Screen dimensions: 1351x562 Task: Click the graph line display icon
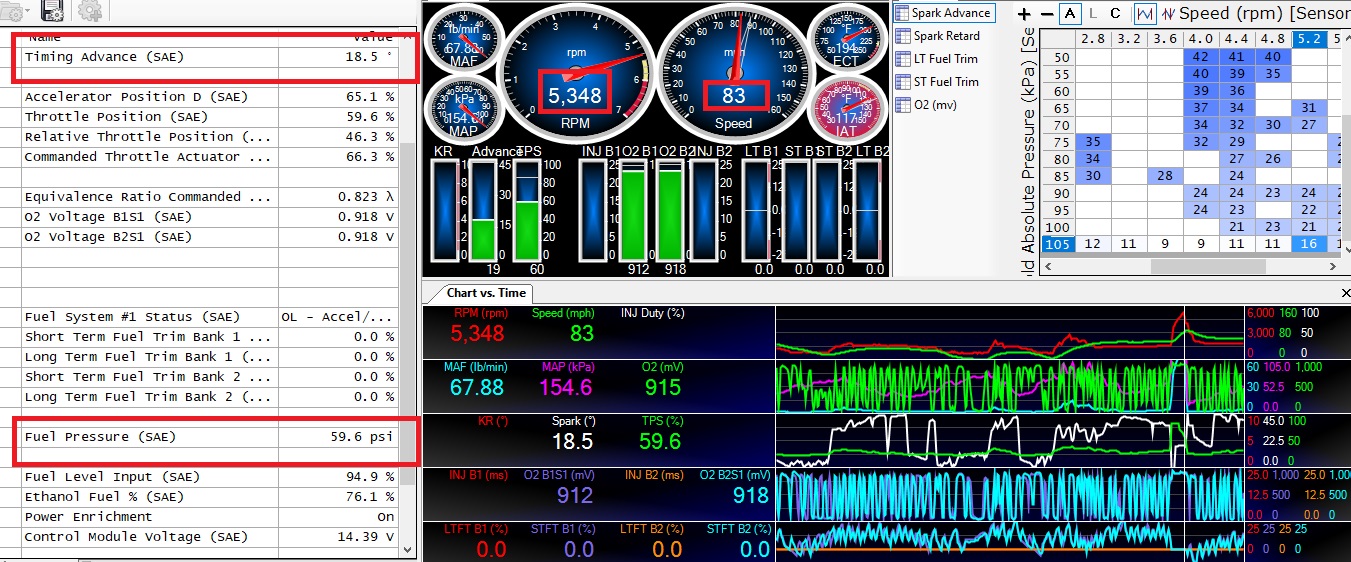[1145, 14]
